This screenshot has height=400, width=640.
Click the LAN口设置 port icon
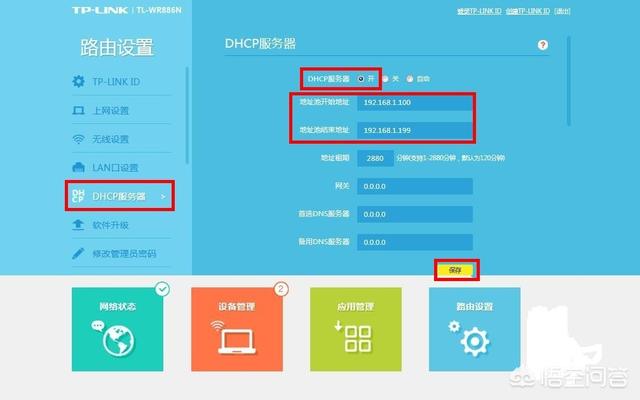(78, 167)
